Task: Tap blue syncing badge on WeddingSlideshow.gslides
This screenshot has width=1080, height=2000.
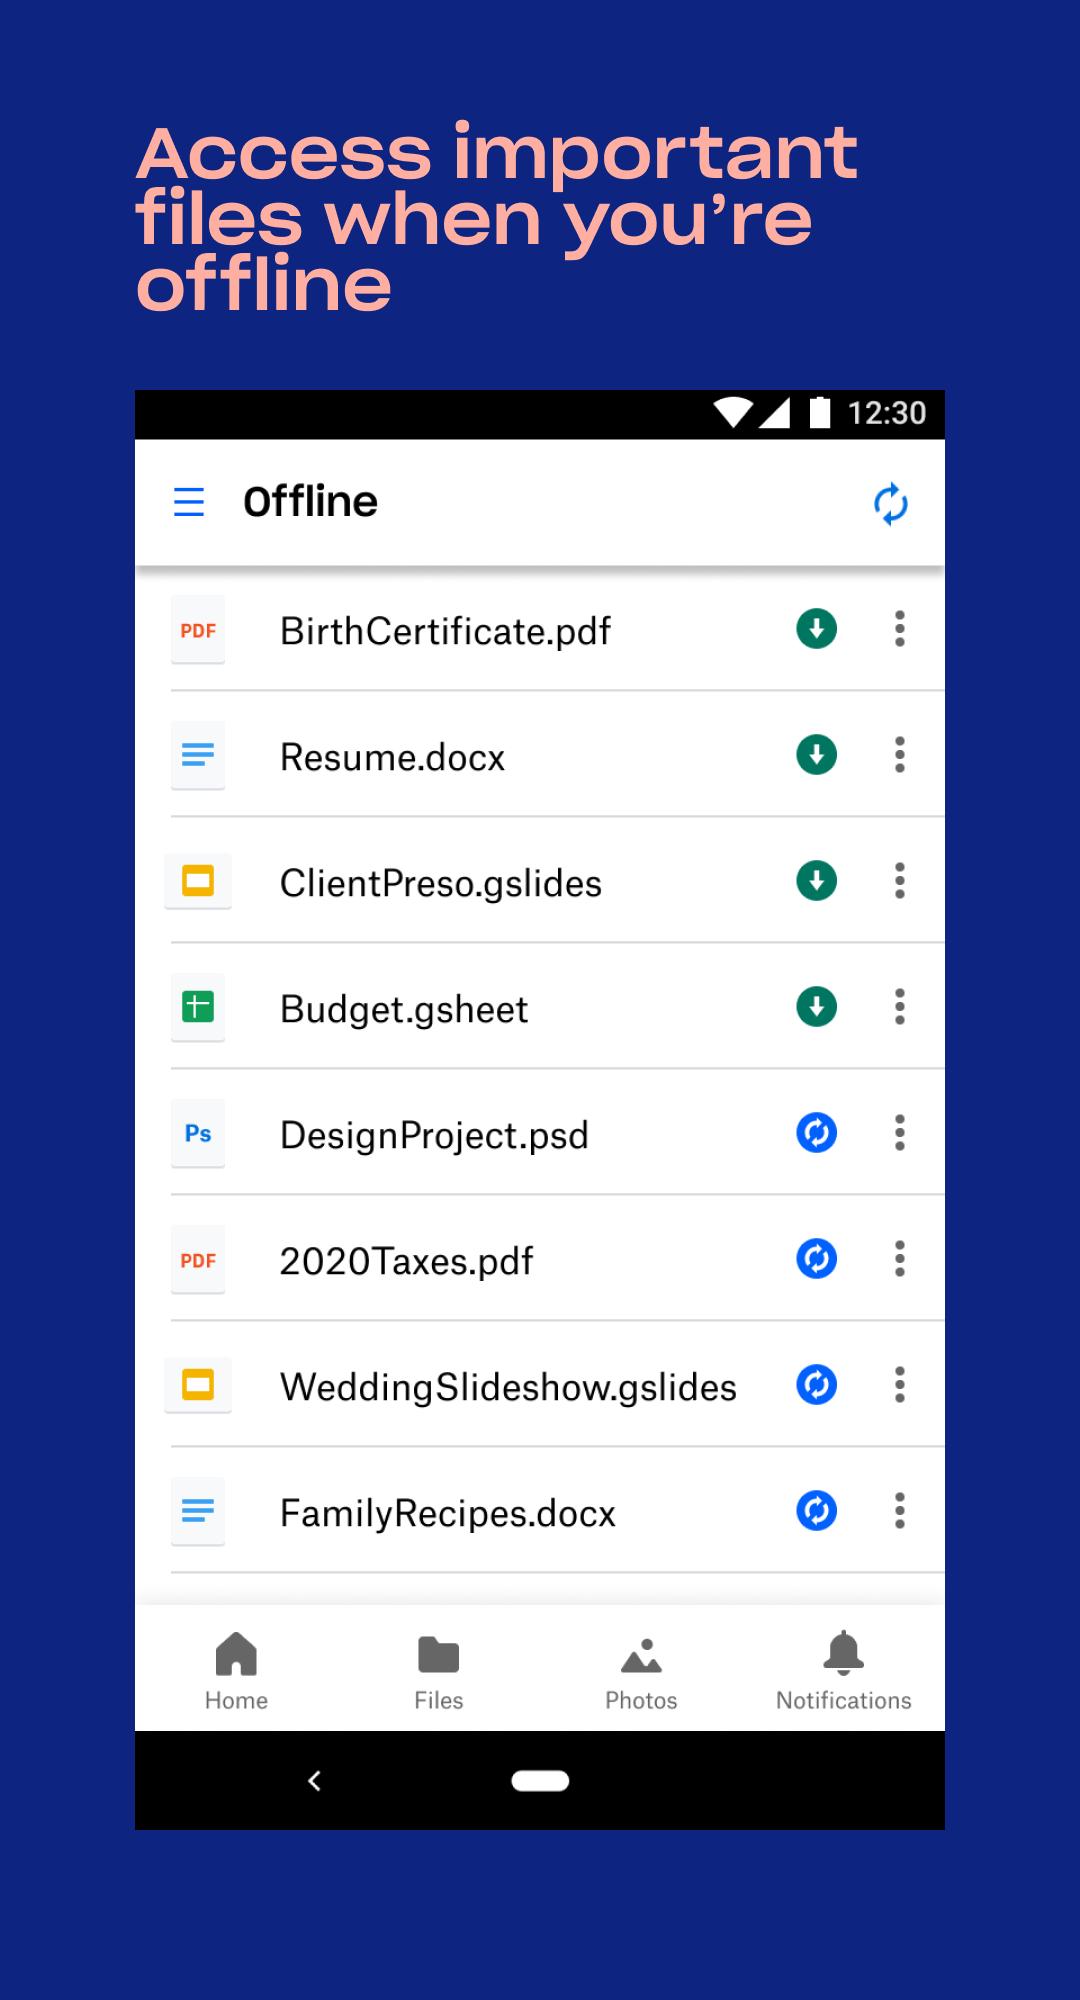Action: [x=817, y=1385]
